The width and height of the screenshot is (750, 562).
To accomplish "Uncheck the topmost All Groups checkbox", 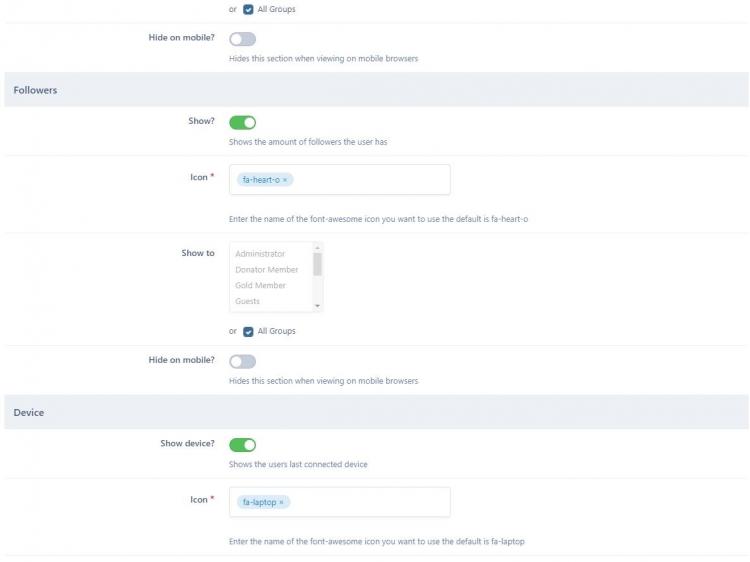I will pos(248,9).
